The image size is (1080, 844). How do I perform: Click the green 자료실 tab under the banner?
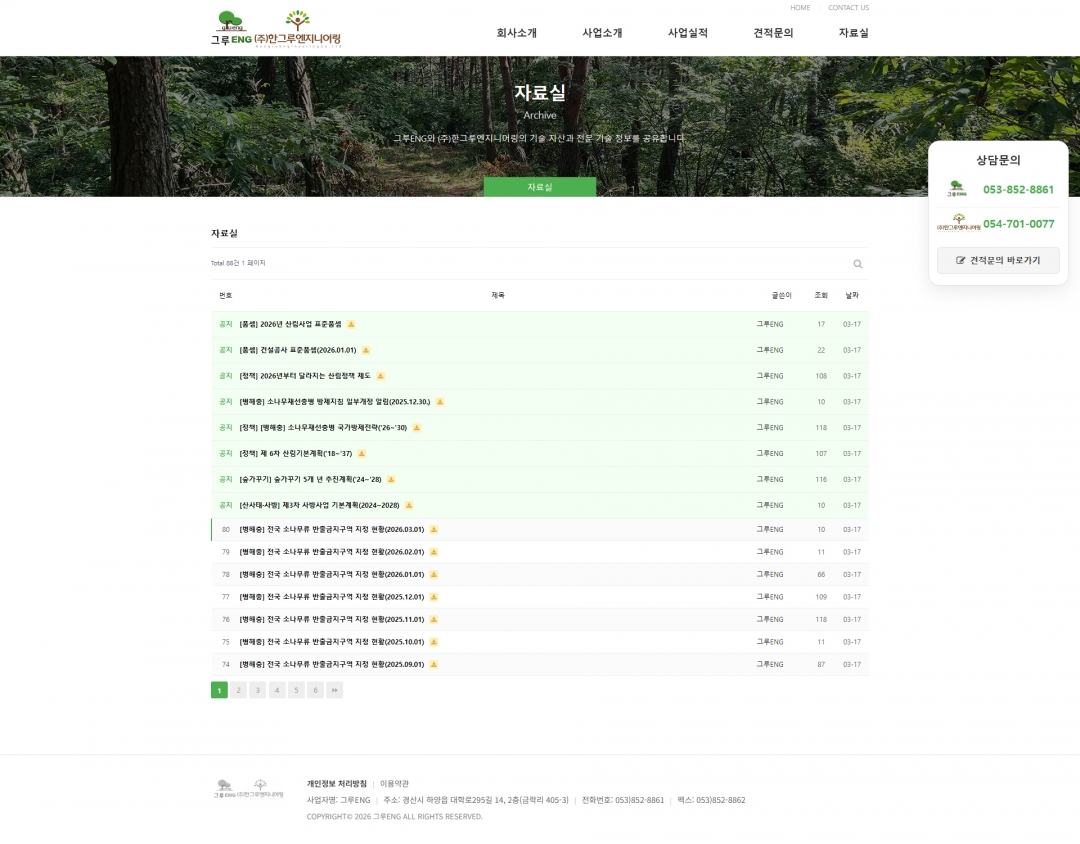(x=540, y=187)
